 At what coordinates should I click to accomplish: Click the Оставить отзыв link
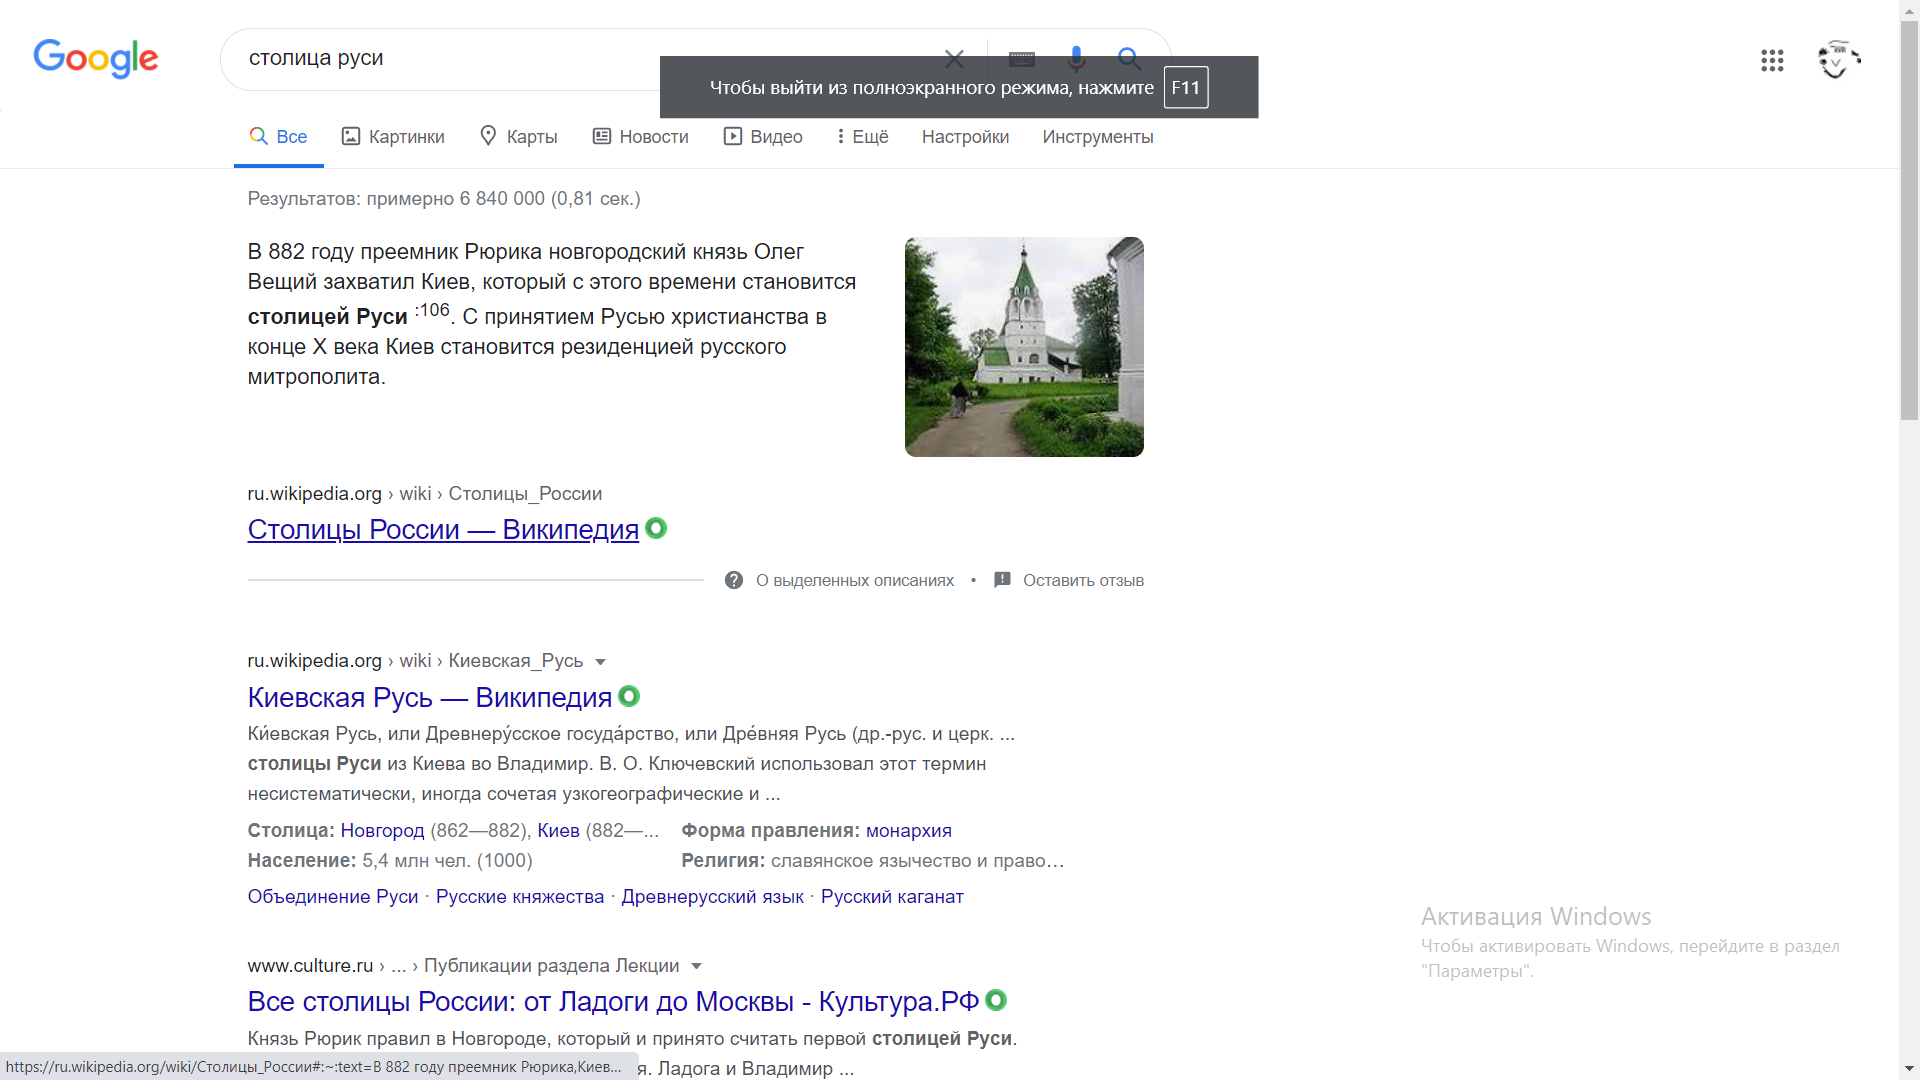[1083, 581]
